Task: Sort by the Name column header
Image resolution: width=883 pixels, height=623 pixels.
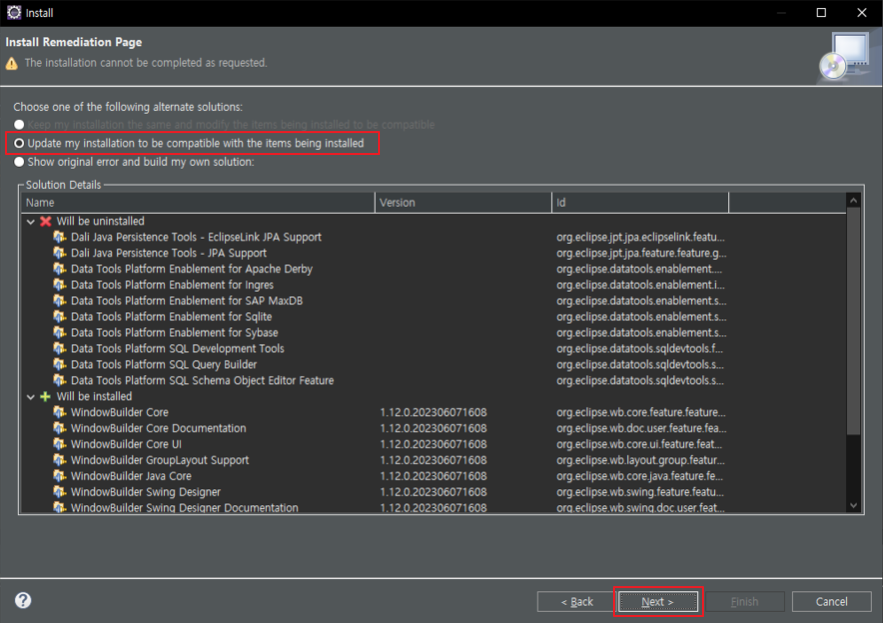Action: click(x=198, y=203)
